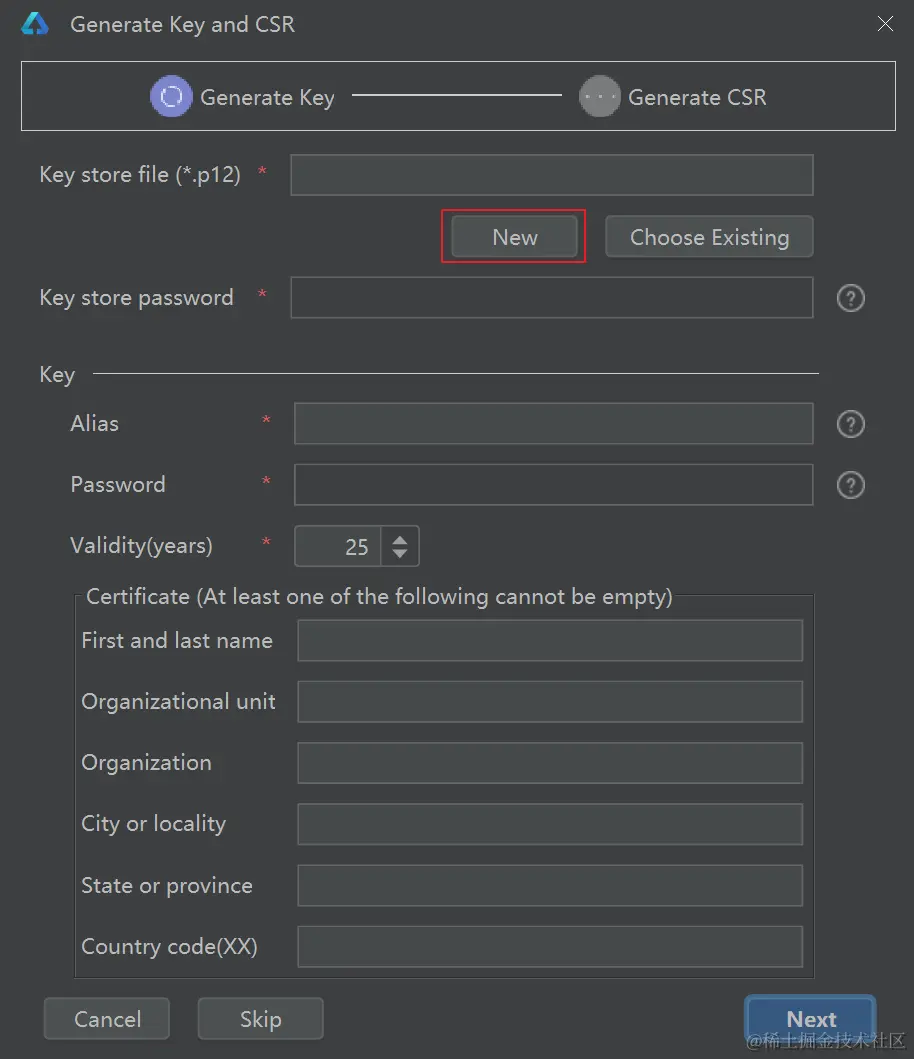The height and width of the screenshot is (1059, 914).
Task: Decrease the validity years with the down arrow
Action: (400, 552)
